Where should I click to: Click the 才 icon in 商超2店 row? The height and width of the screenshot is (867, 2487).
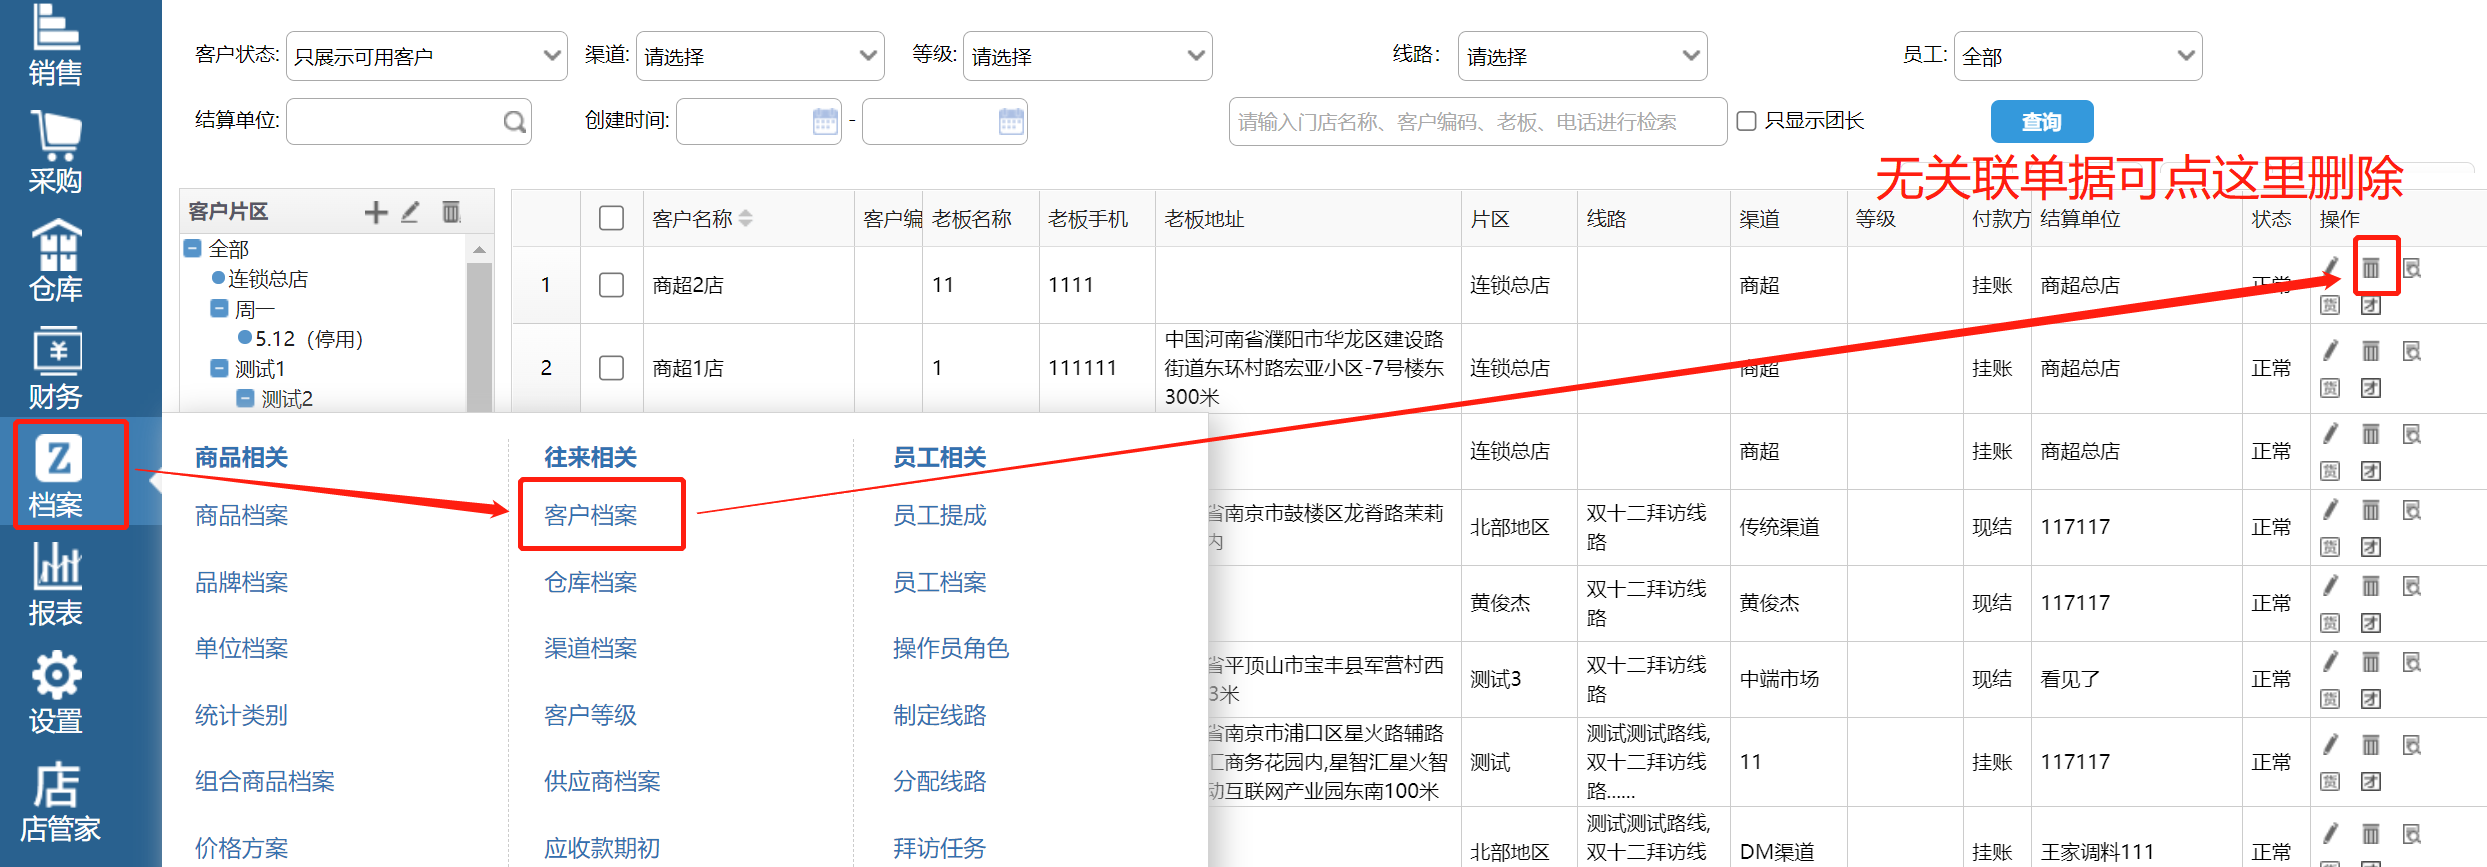[x=2371, y=305]
